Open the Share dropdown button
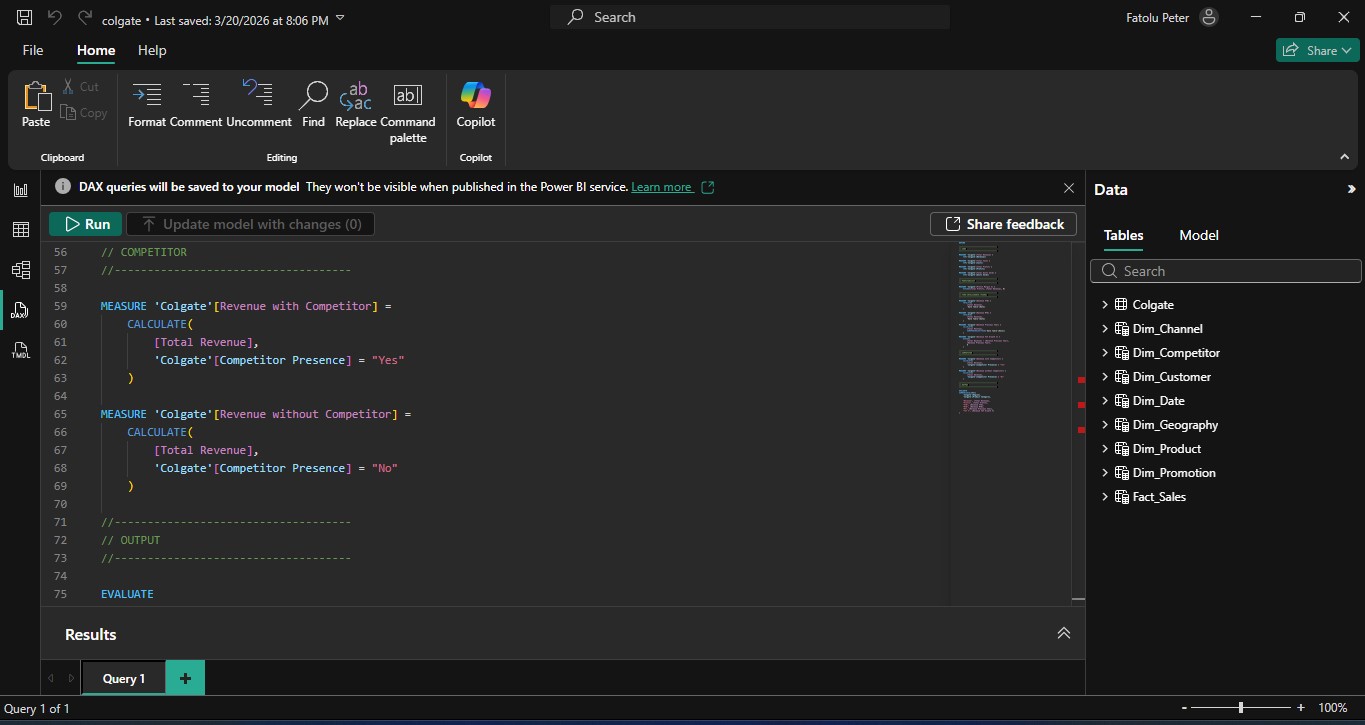 pyautogui.click(x=1317, y=50)
